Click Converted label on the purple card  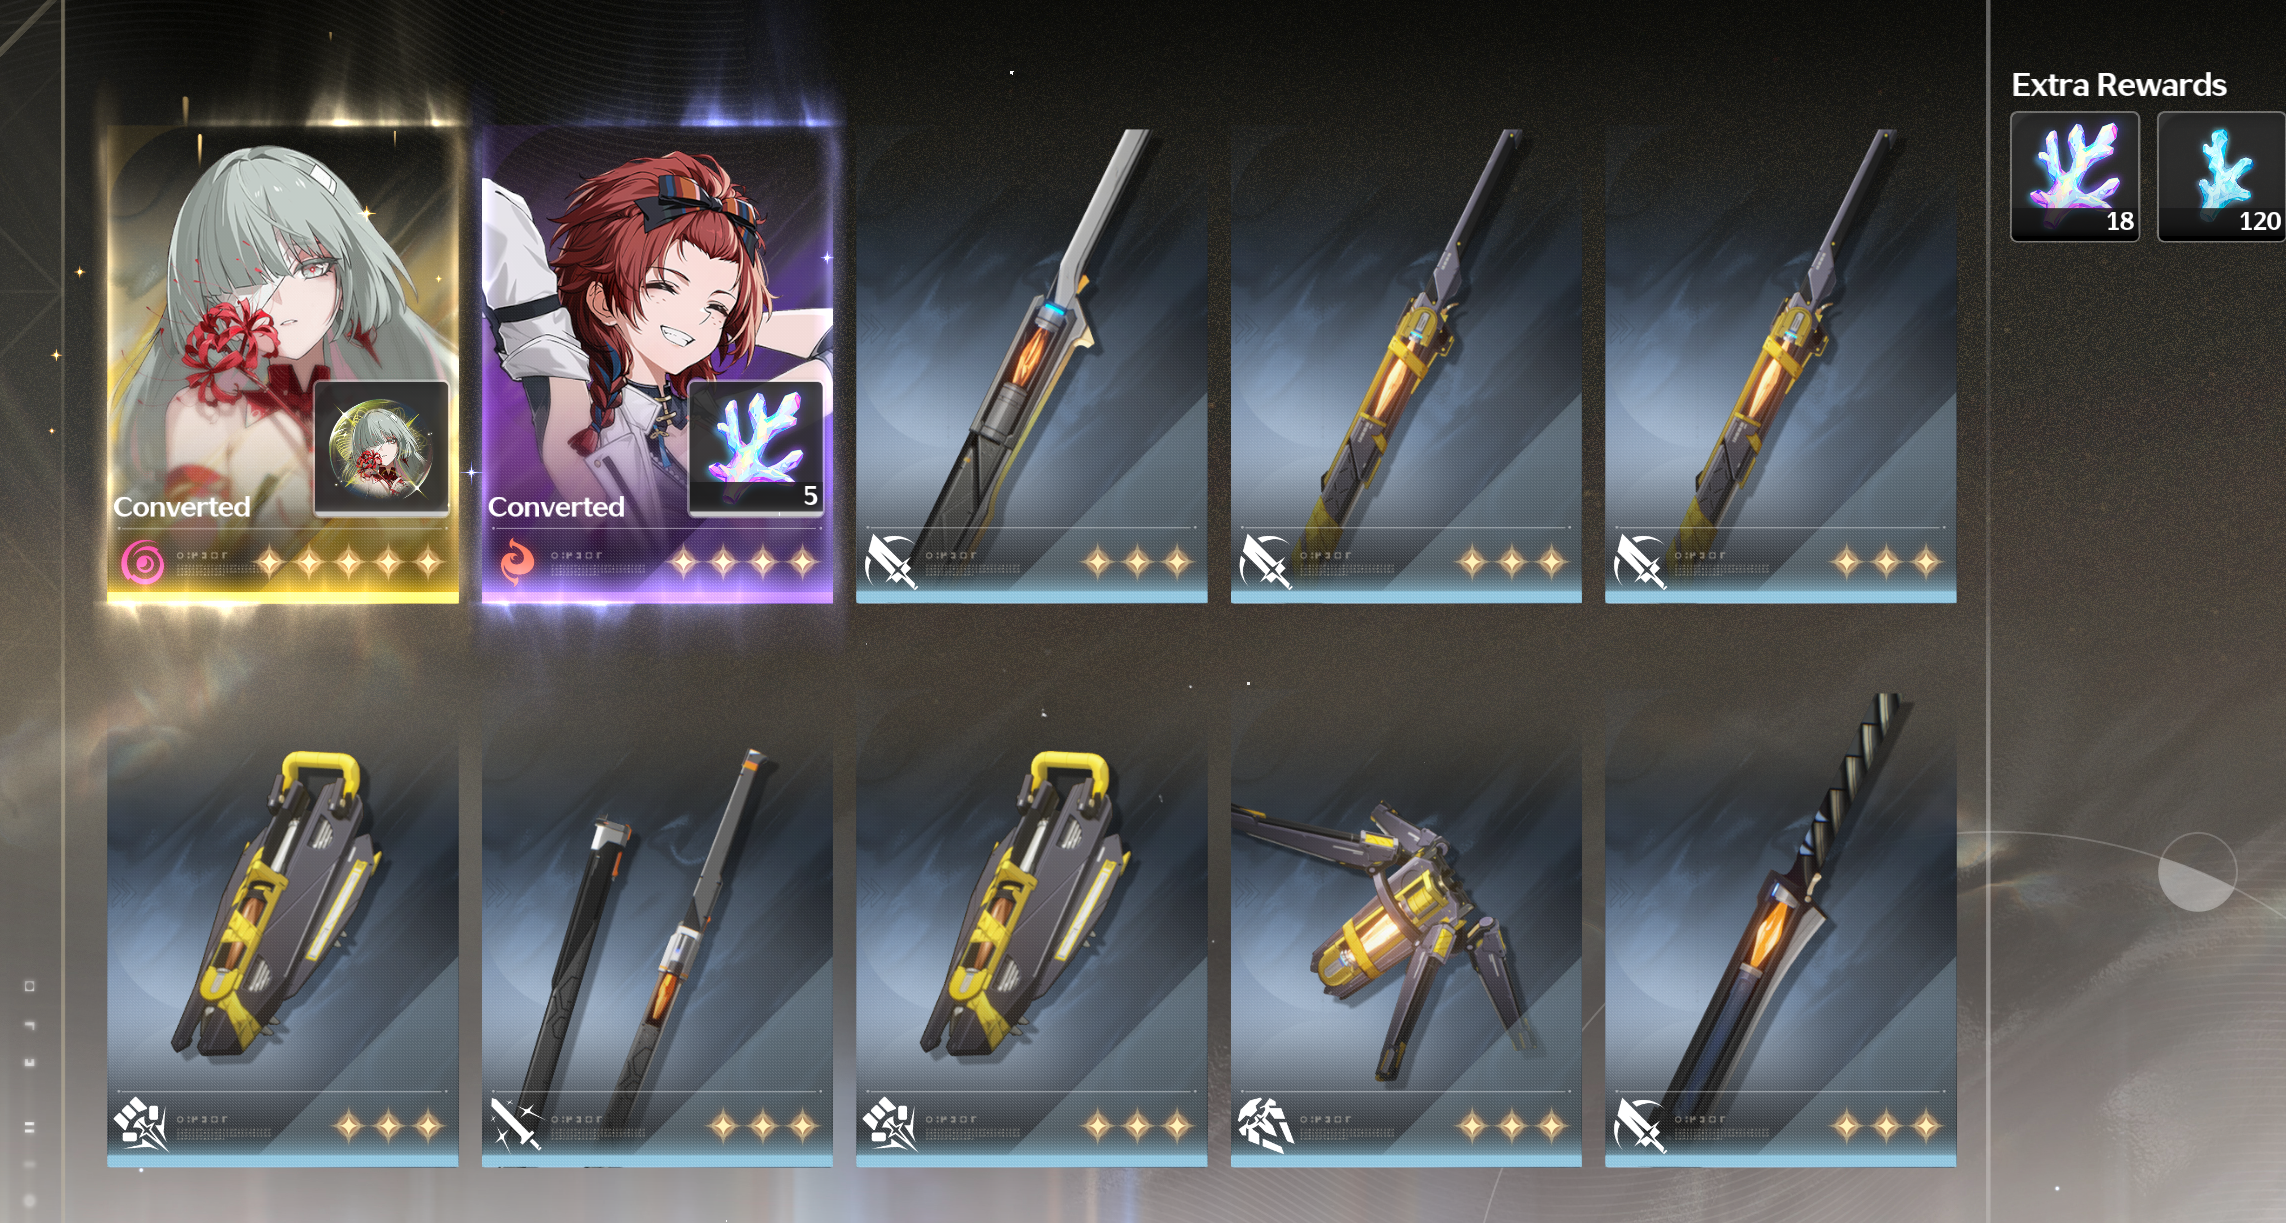(x=556, y=506)
